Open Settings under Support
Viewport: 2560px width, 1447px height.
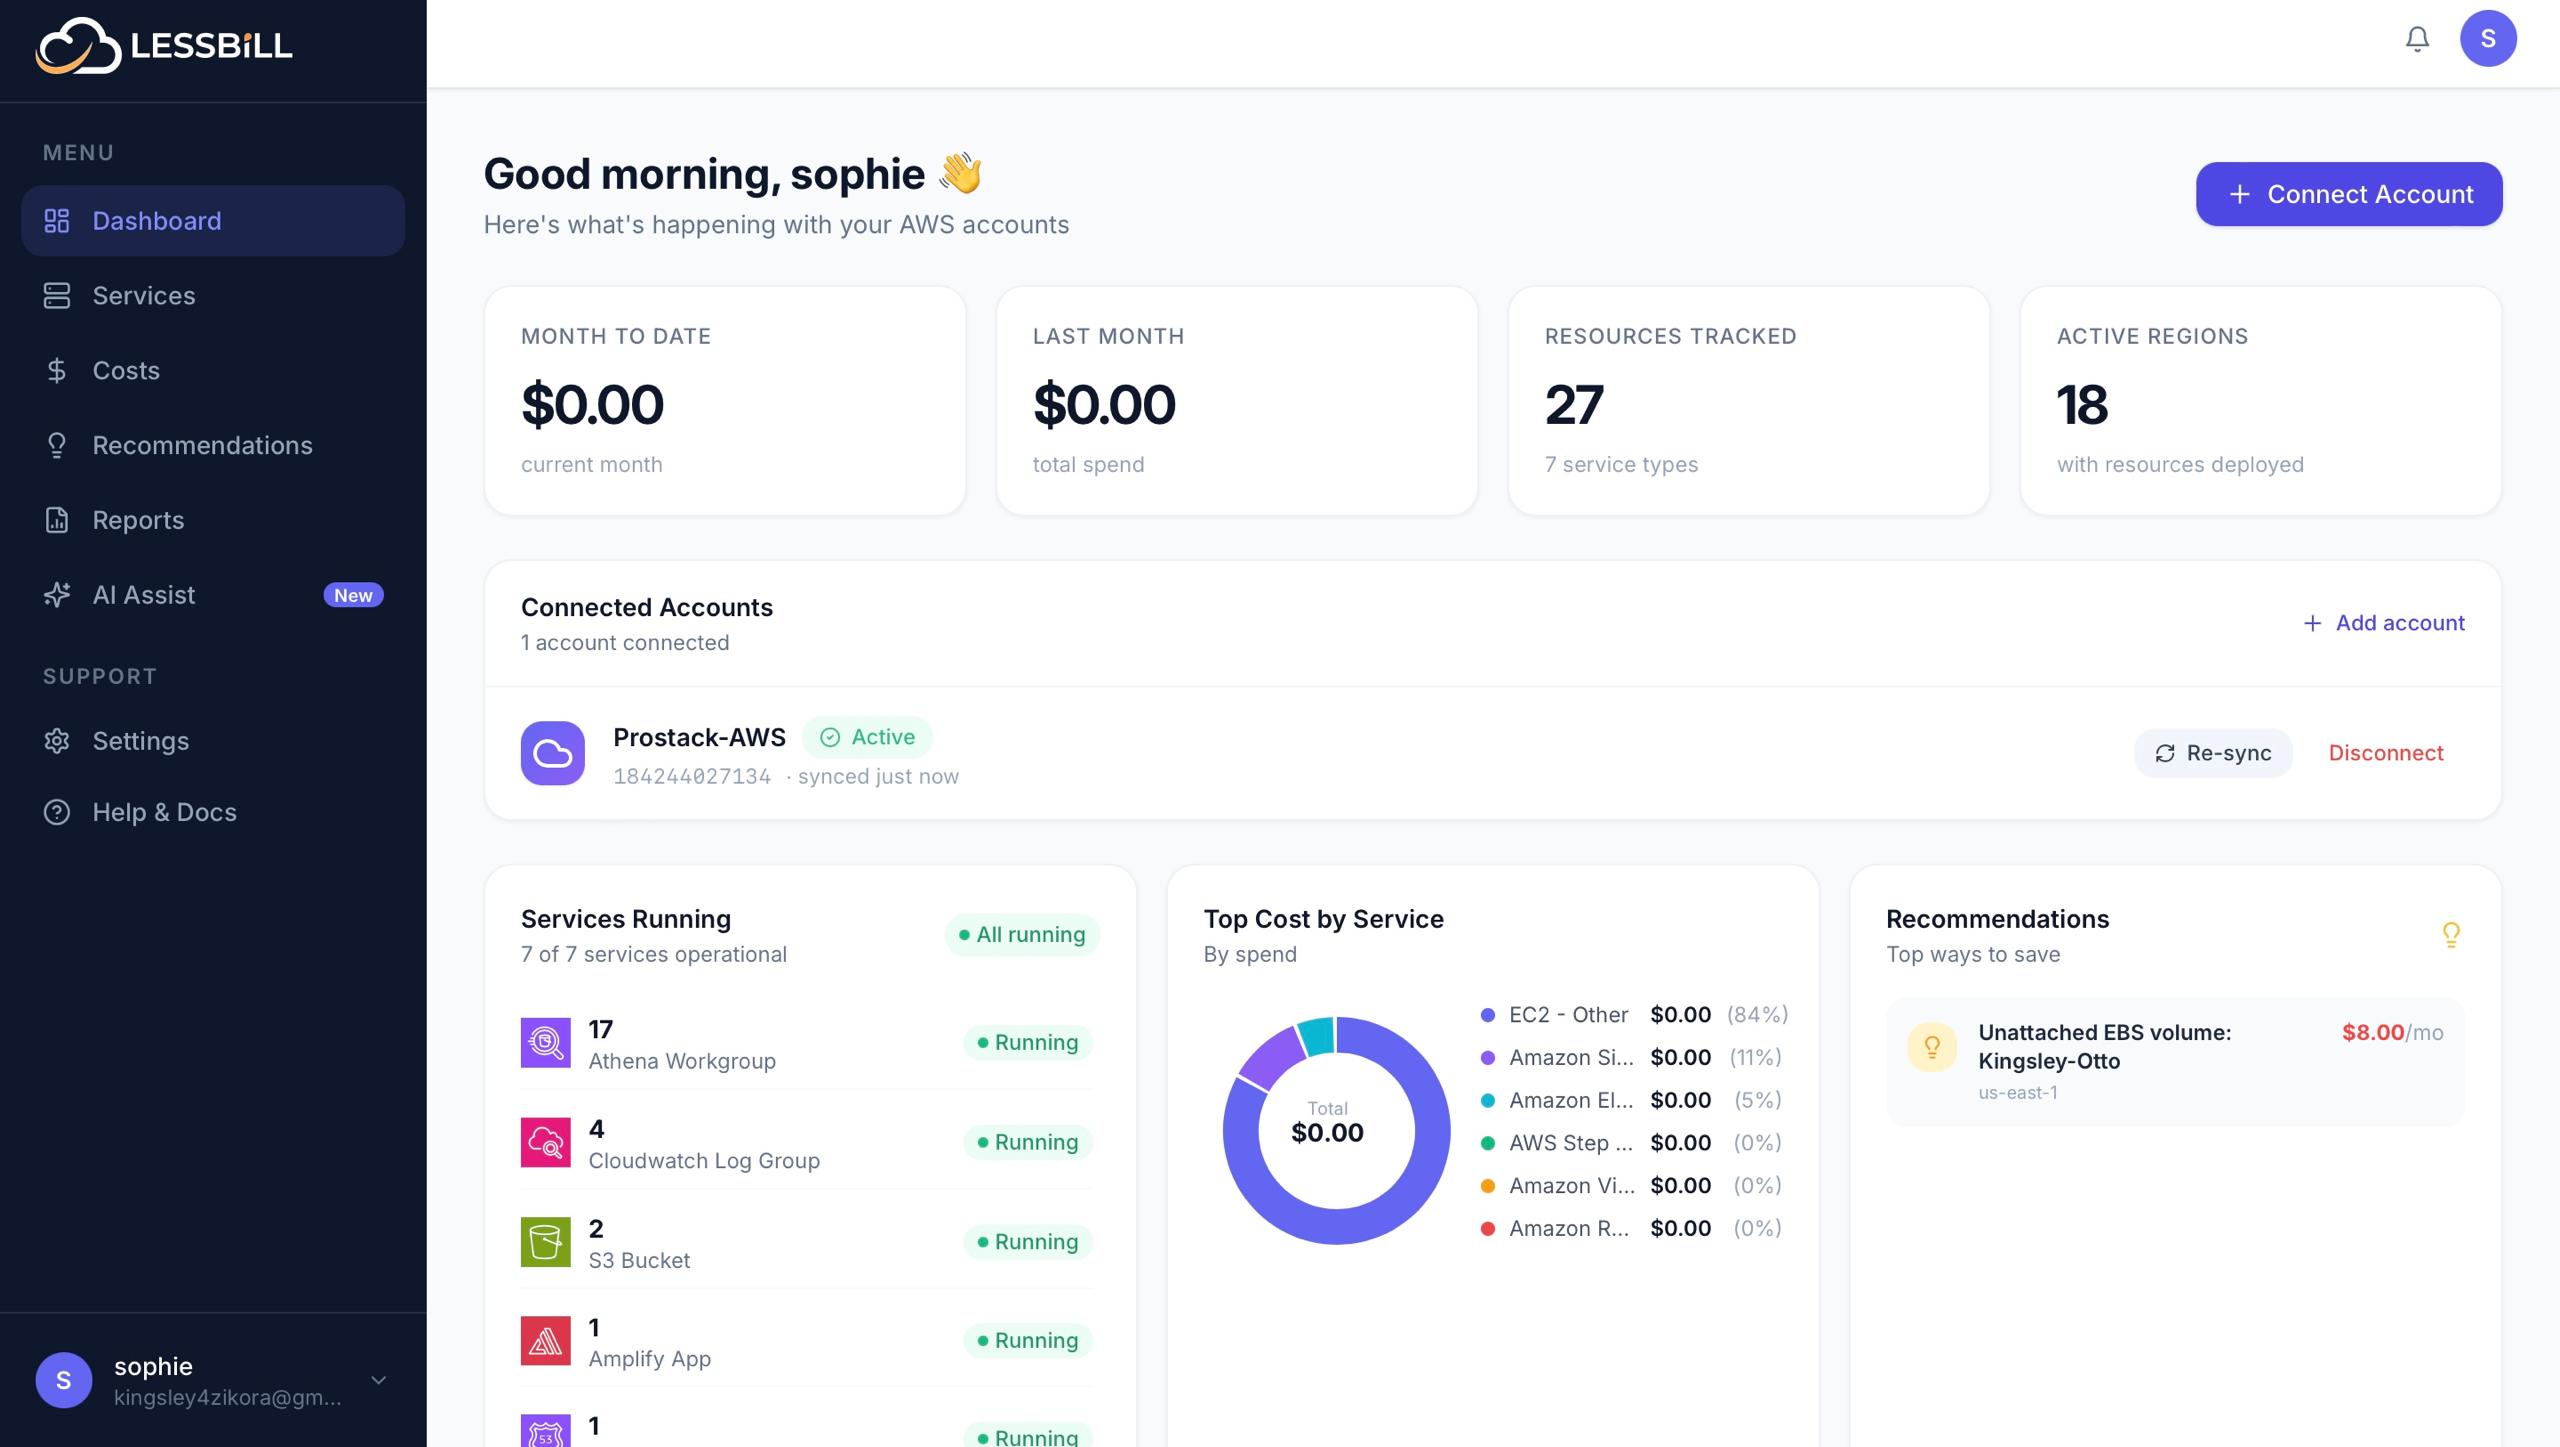pos(213,741)
